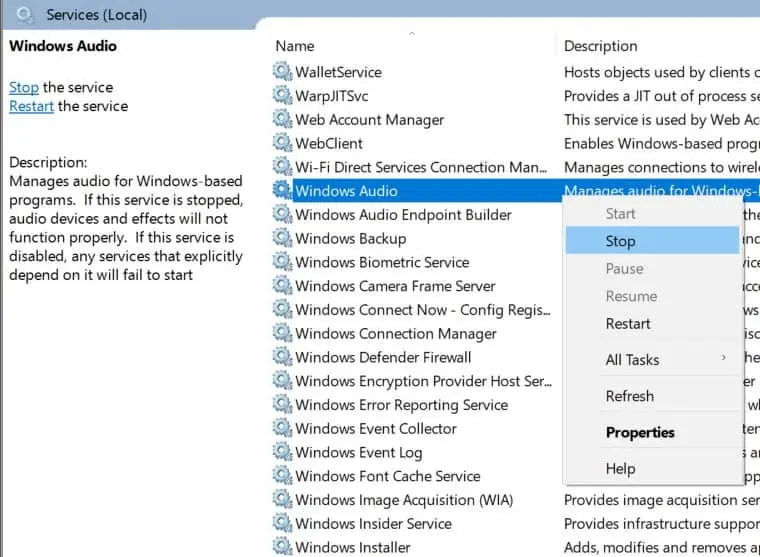Image resolution: width=760 pixels, height=557 pixels.
Task: Click the greyed Start context menu entry
Action: 652,213
